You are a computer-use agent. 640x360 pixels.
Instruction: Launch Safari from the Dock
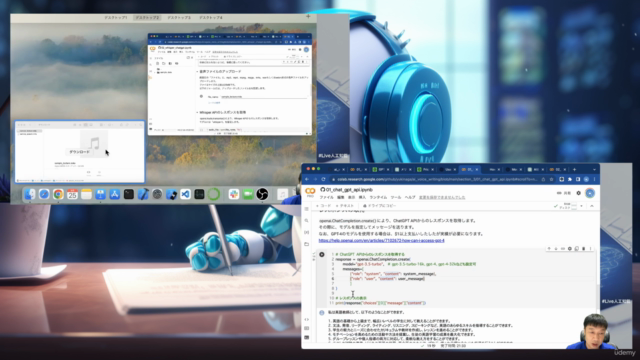[x=44, y=194]
